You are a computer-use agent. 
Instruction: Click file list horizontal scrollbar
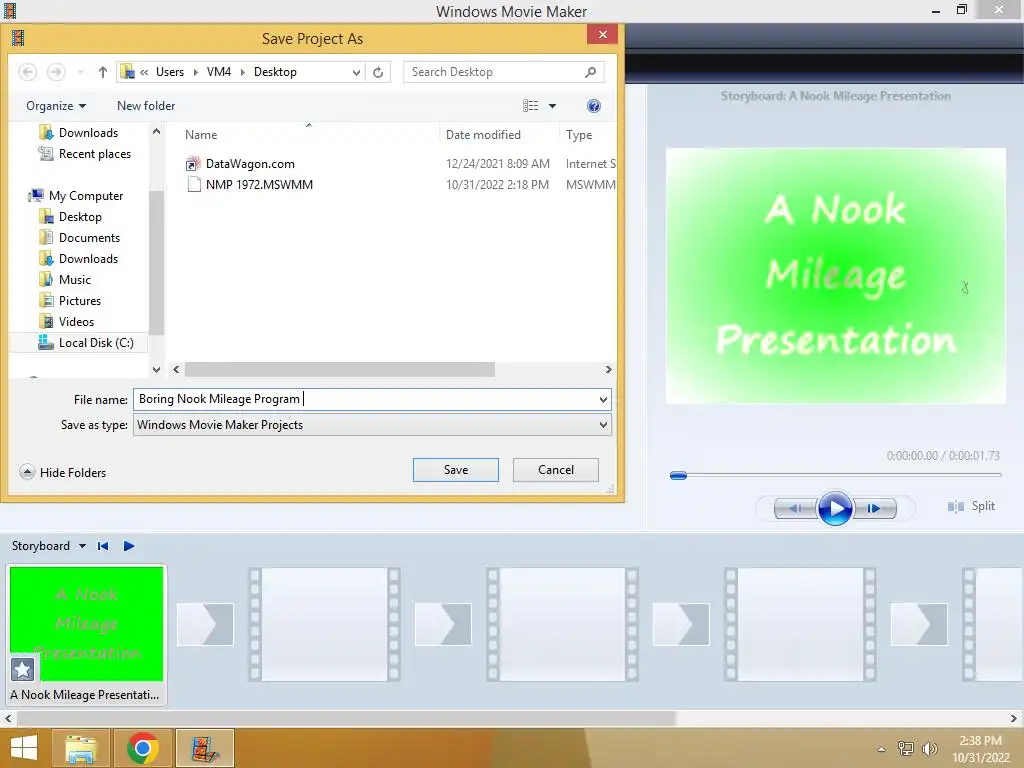pos(340,370)
